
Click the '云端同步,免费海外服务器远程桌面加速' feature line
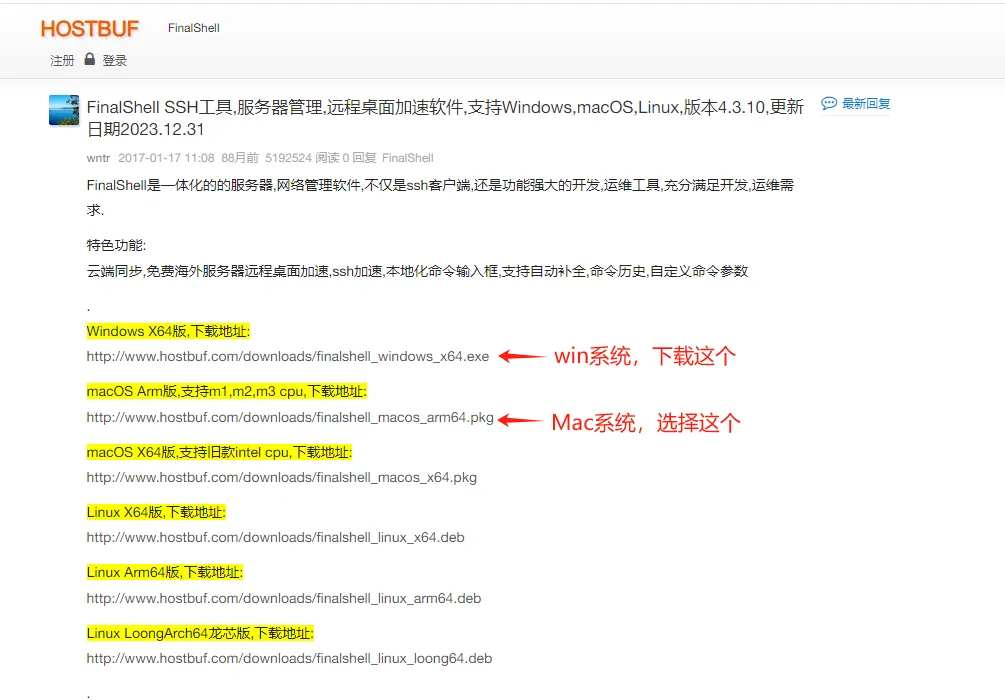coord(417,271)
